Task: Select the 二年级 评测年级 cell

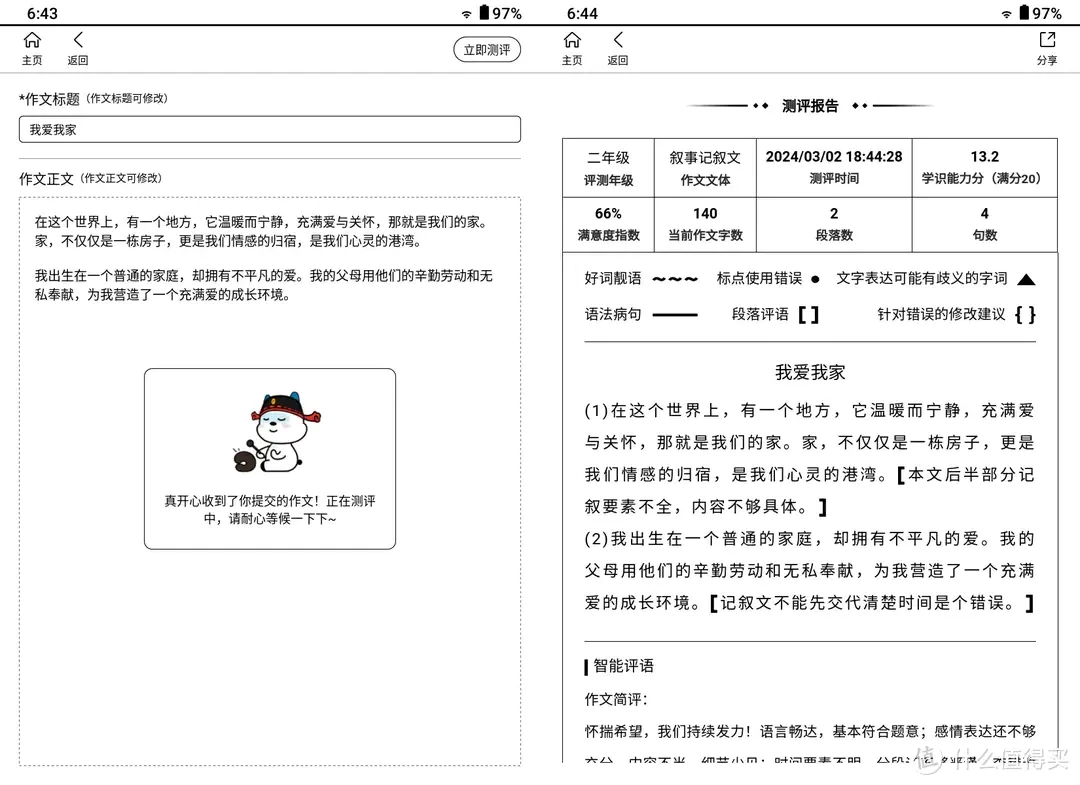Action: click(x=608, y=168)
